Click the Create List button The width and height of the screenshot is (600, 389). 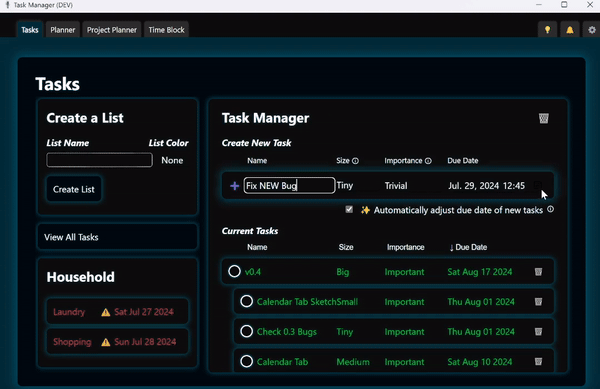coord(74,189)
